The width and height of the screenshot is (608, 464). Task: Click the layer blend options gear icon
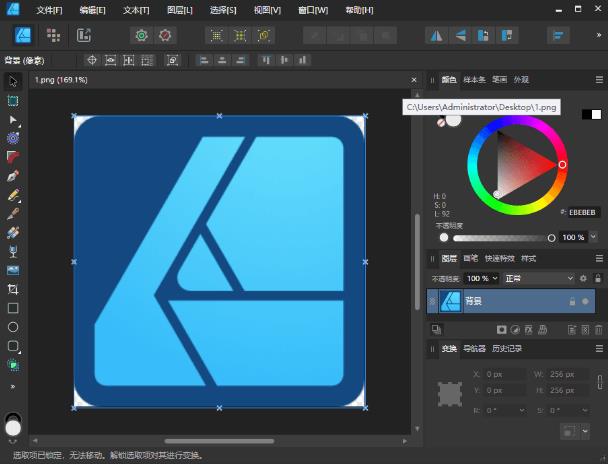click(x=583, y=278)
